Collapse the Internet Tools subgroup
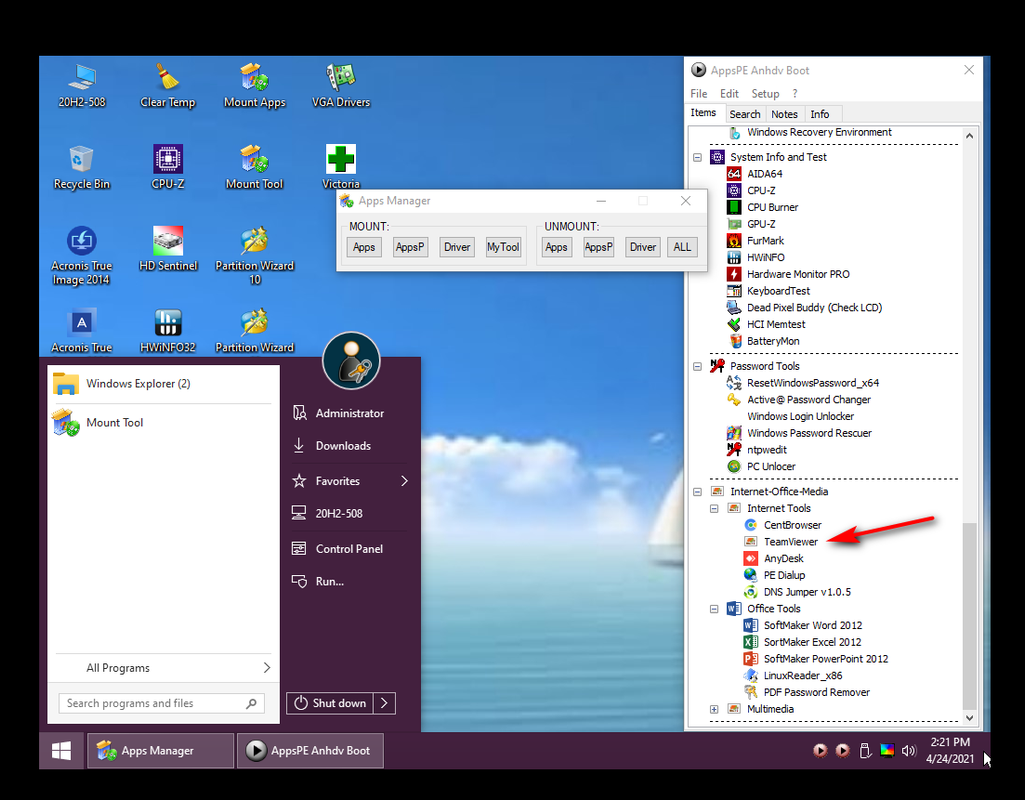 pyautogui.click(x=714, y=508)
